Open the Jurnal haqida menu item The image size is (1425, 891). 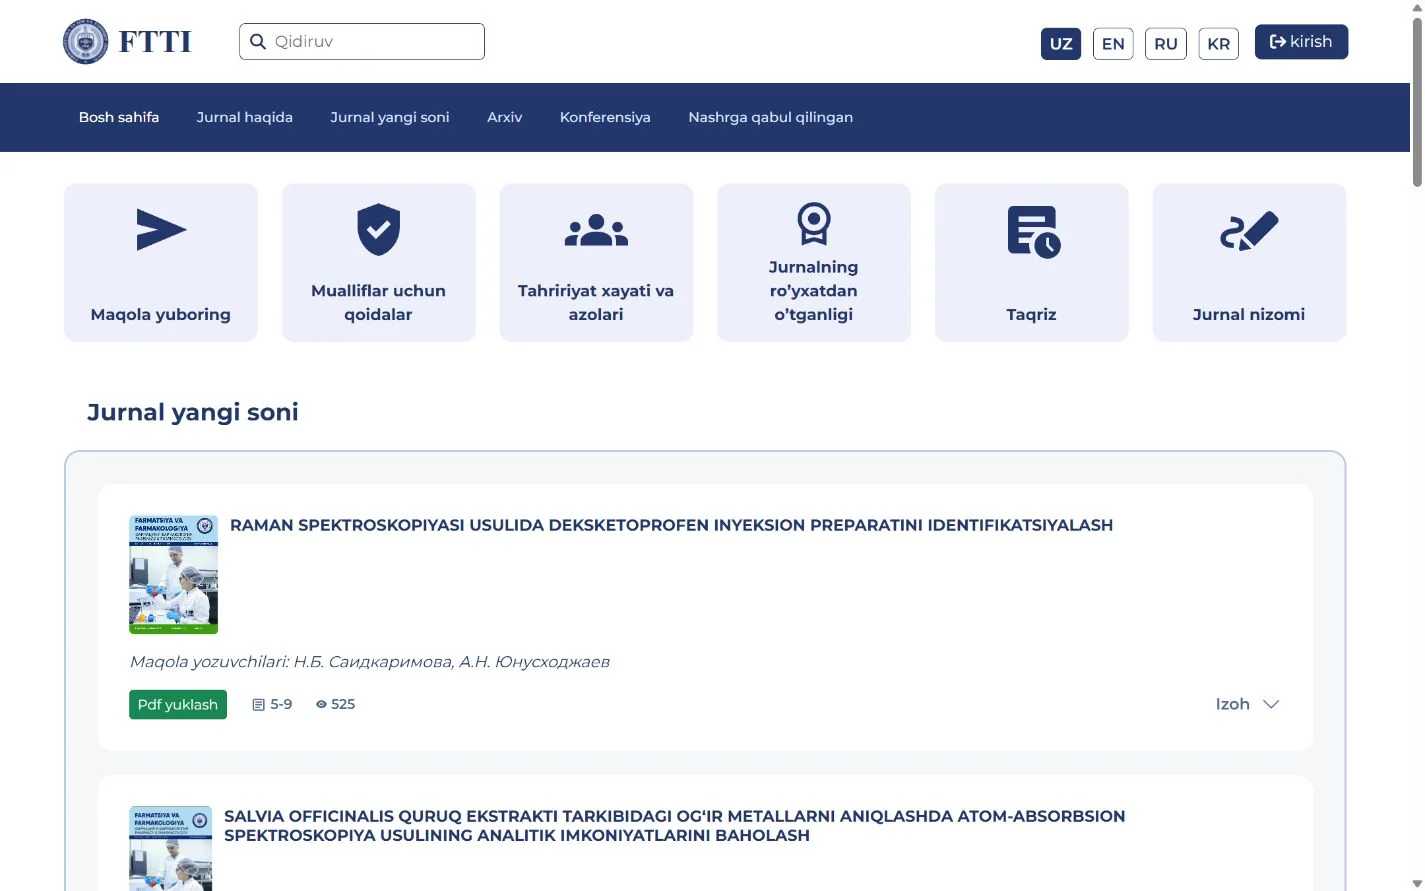245,117
